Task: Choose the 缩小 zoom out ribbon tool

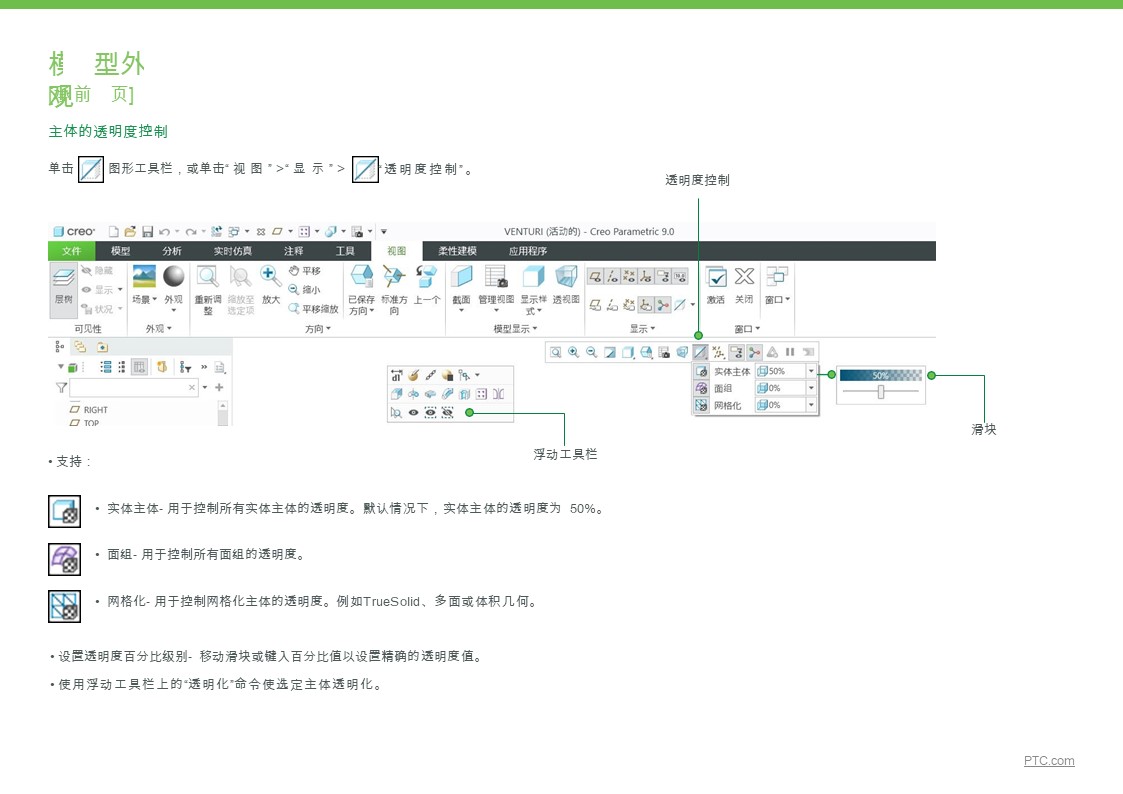Action: (305, 289)
